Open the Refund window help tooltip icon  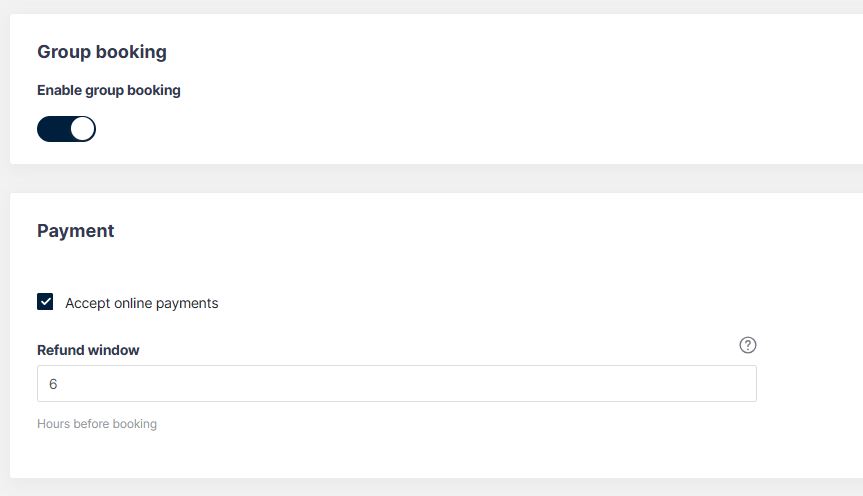click(747, 345)
